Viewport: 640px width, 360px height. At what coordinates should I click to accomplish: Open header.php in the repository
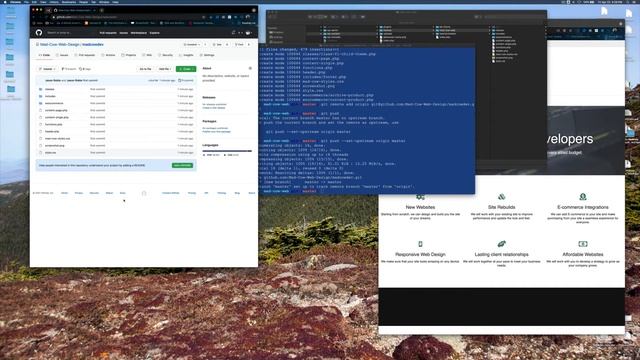click(x=52, y=131)
